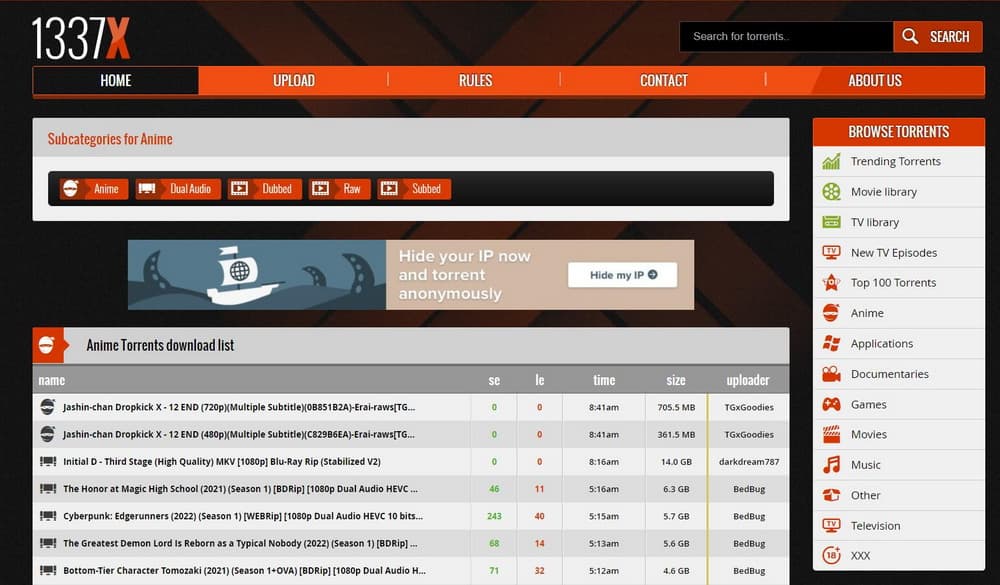1000x585 pixels.
Task: Open the Contact page tab
Action: (x=664, y=81)
